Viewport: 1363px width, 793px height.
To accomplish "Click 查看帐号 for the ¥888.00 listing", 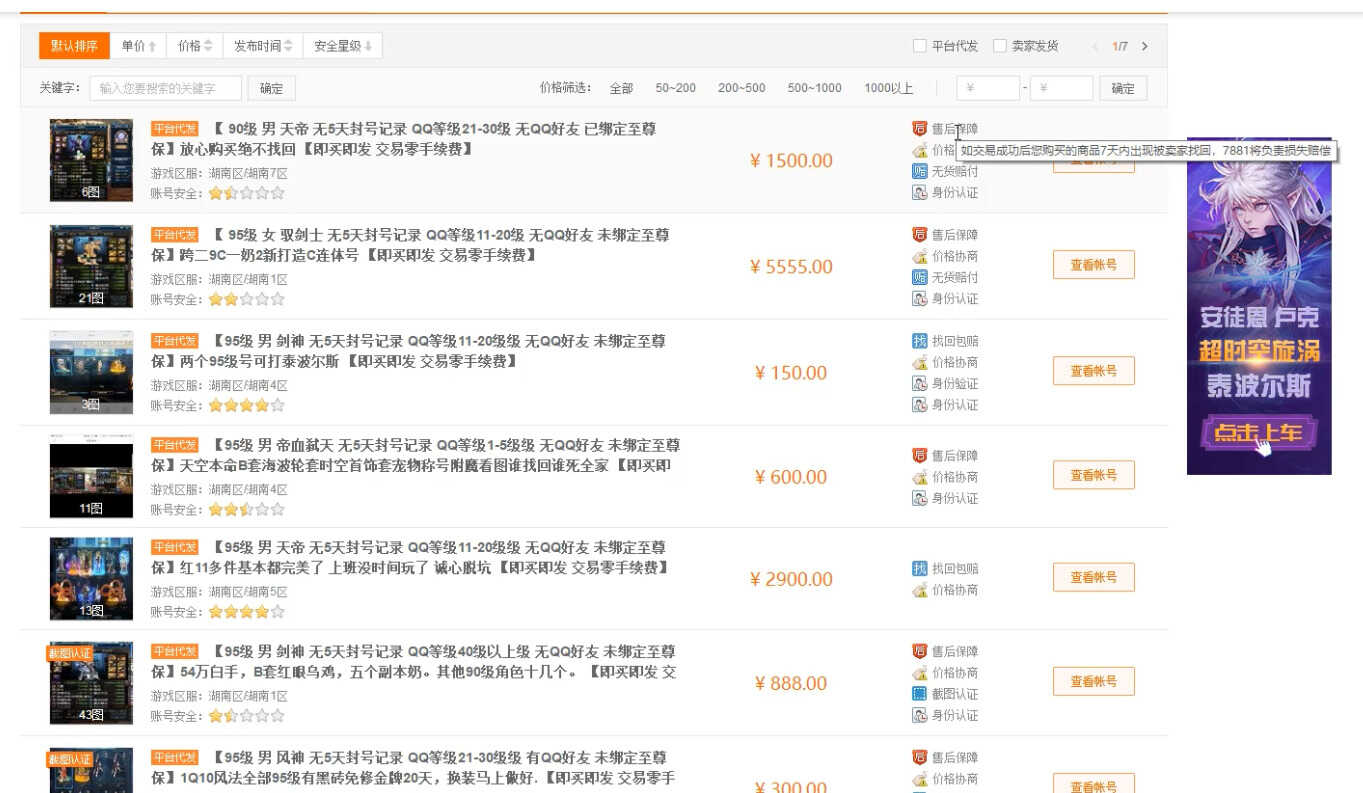I will 1093,681.
